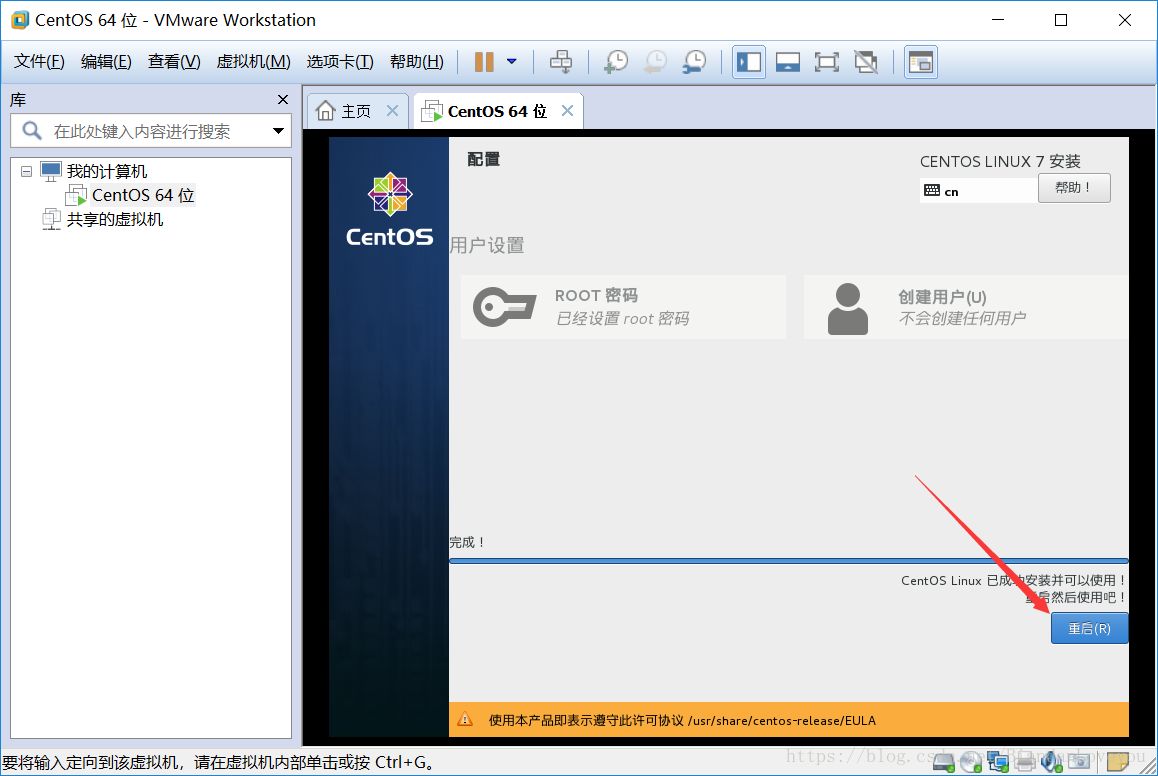Click the hard disk status bar icon
Viewport: 1158px width, 776px height.
943,761
